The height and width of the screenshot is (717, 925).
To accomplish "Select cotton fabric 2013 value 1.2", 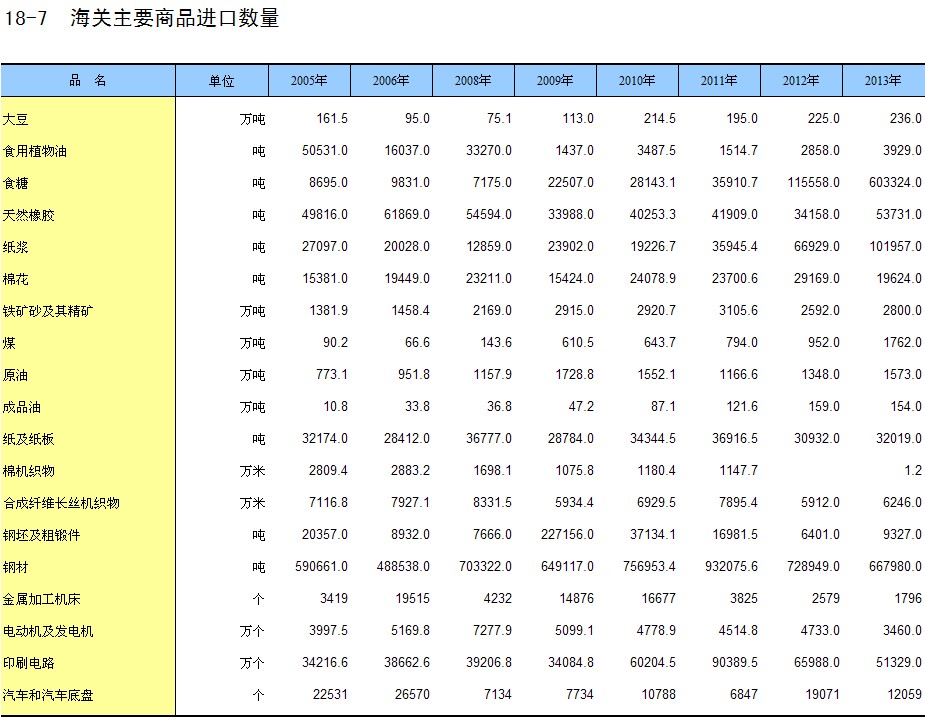I will point(913,470).
